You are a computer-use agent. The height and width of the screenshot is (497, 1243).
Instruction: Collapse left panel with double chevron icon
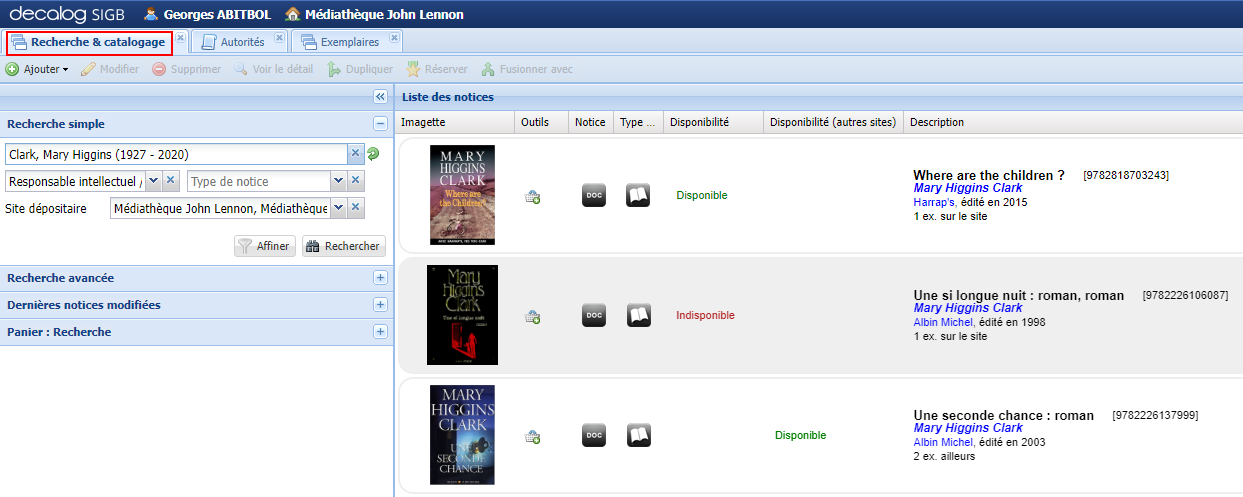point(380,97)
